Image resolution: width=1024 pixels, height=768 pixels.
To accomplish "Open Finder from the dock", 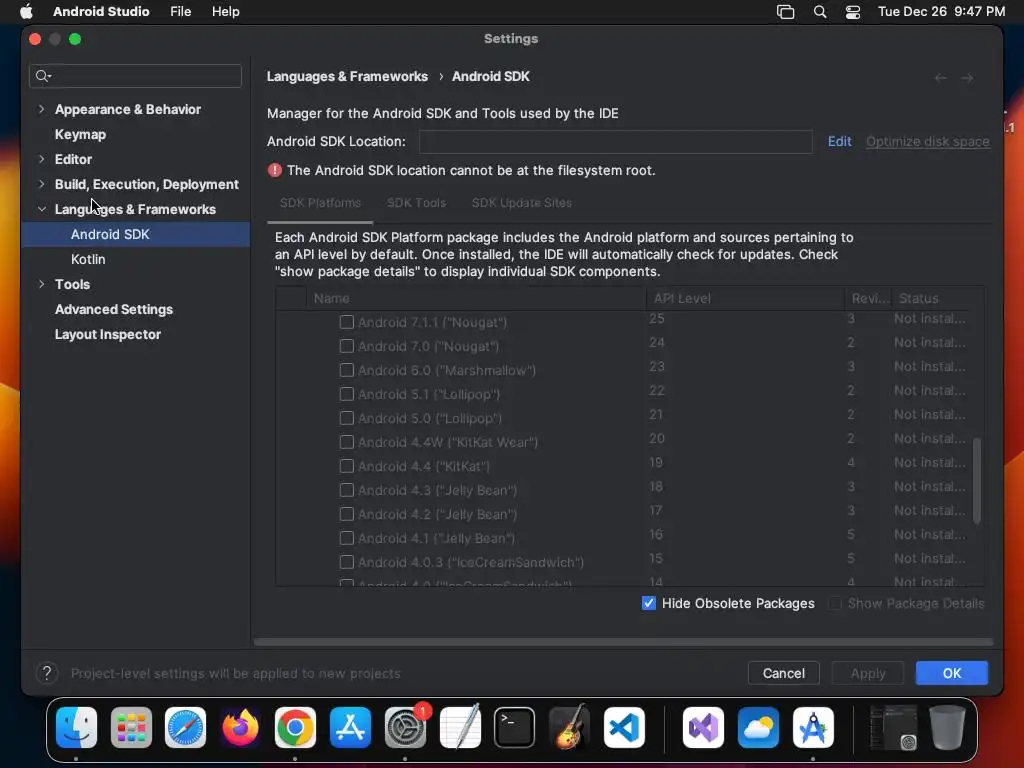I will (x=76, y=728).
